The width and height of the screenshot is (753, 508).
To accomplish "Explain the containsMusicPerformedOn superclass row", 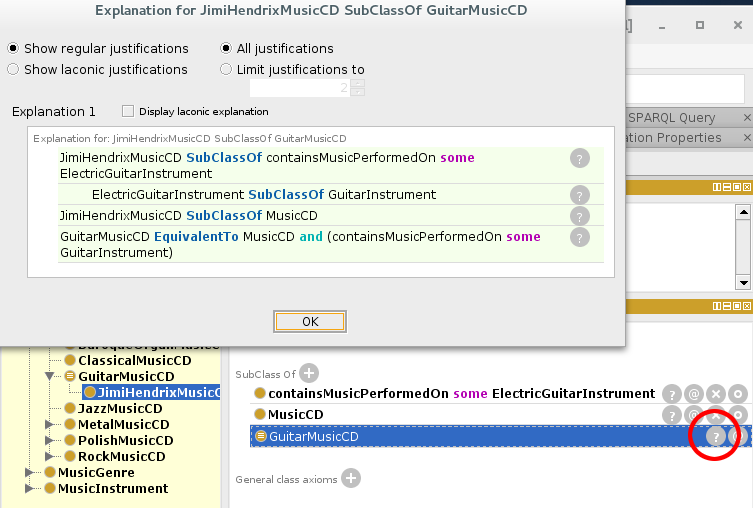I will click(x=672, y=394).
